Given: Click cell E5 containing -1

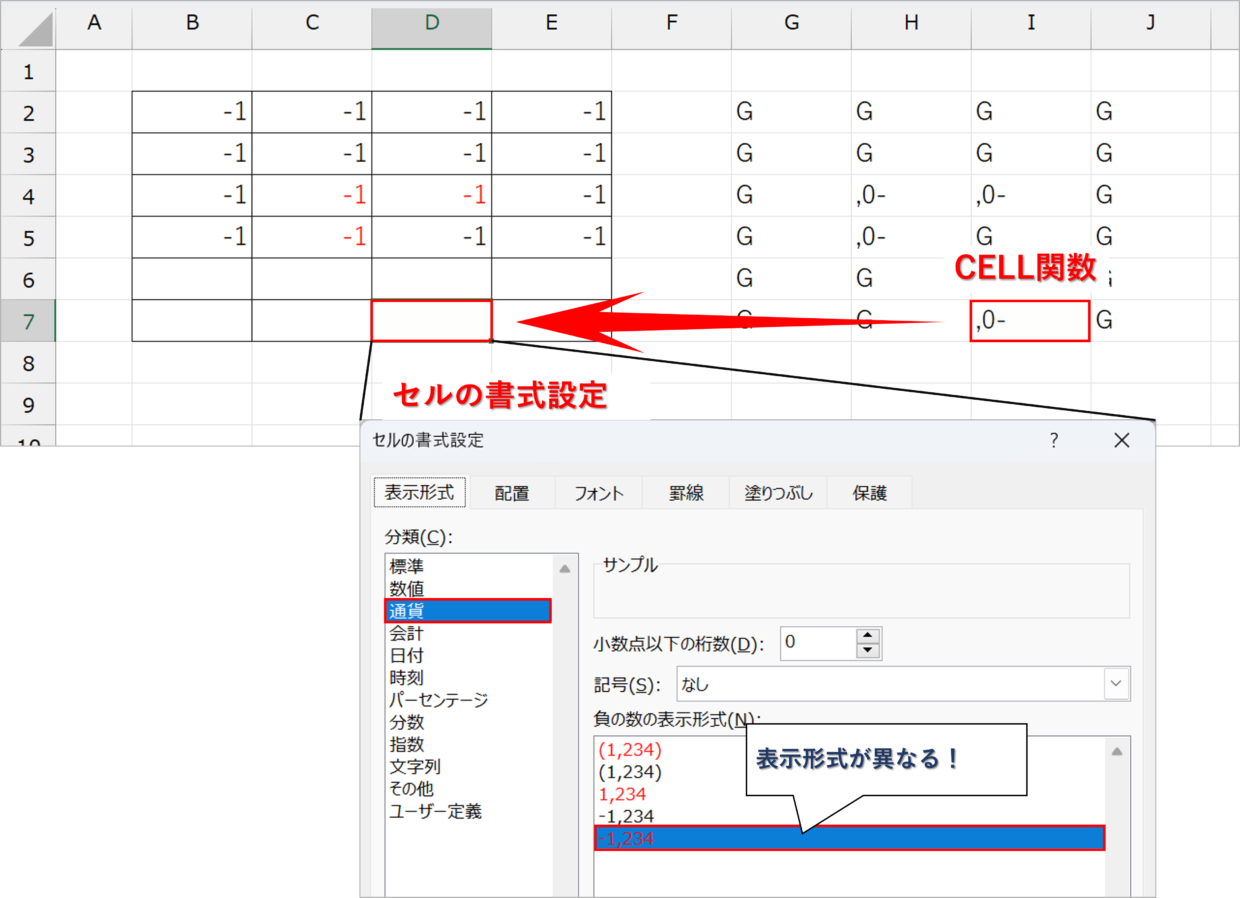Looking at the screenshot, I should point(552,238).
